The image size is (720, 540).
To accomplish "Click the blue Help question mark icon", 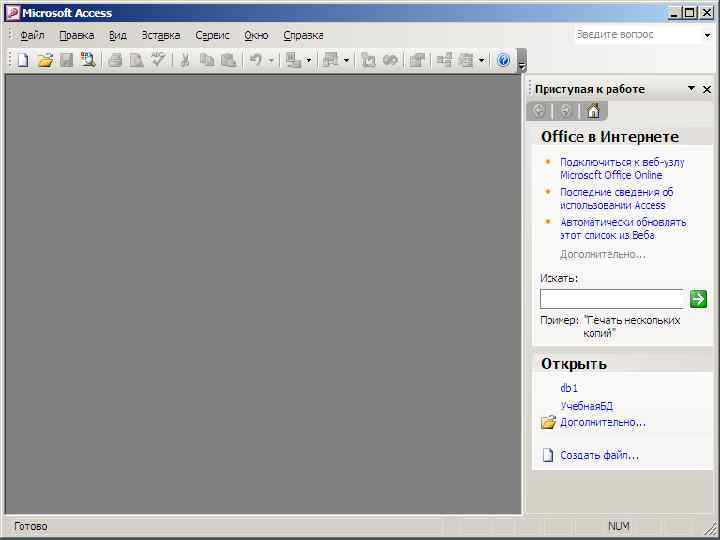I will coord(503,60).
